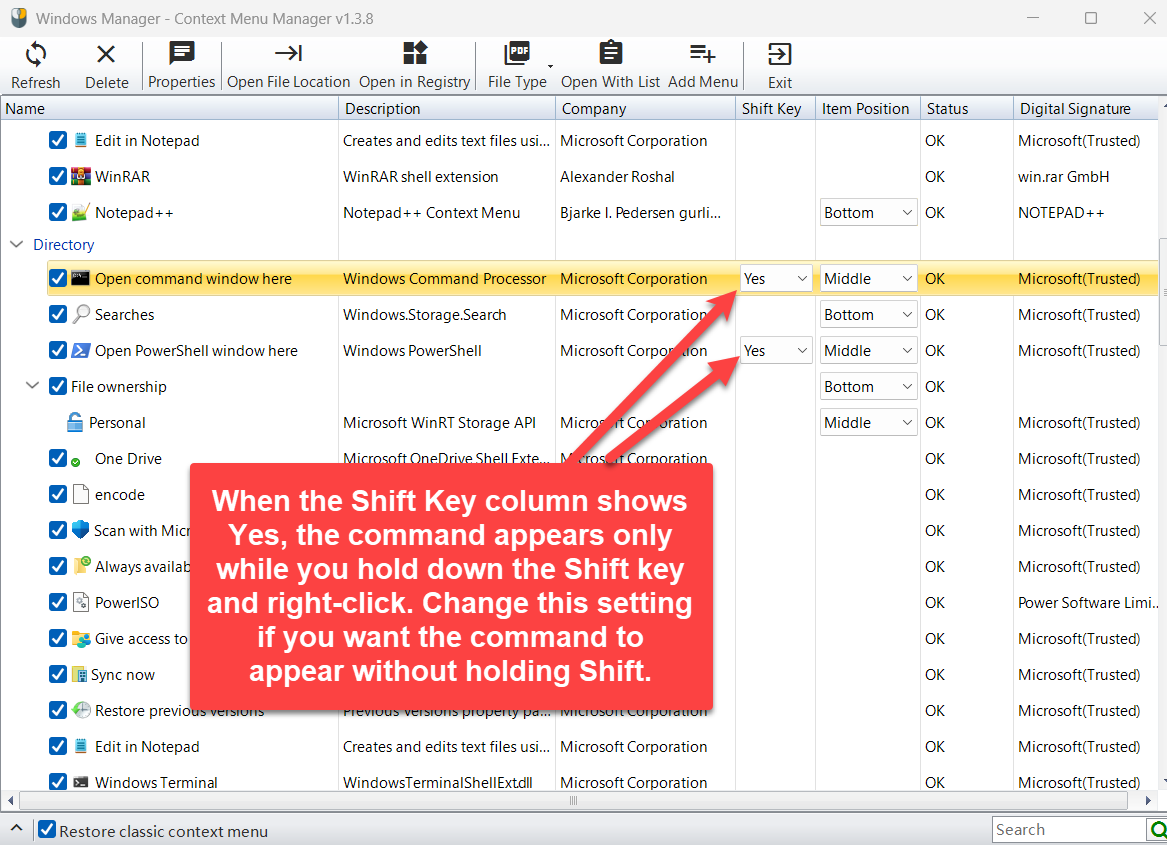Sort by the Name column header
1167x847 pixels.
point(170,109)
